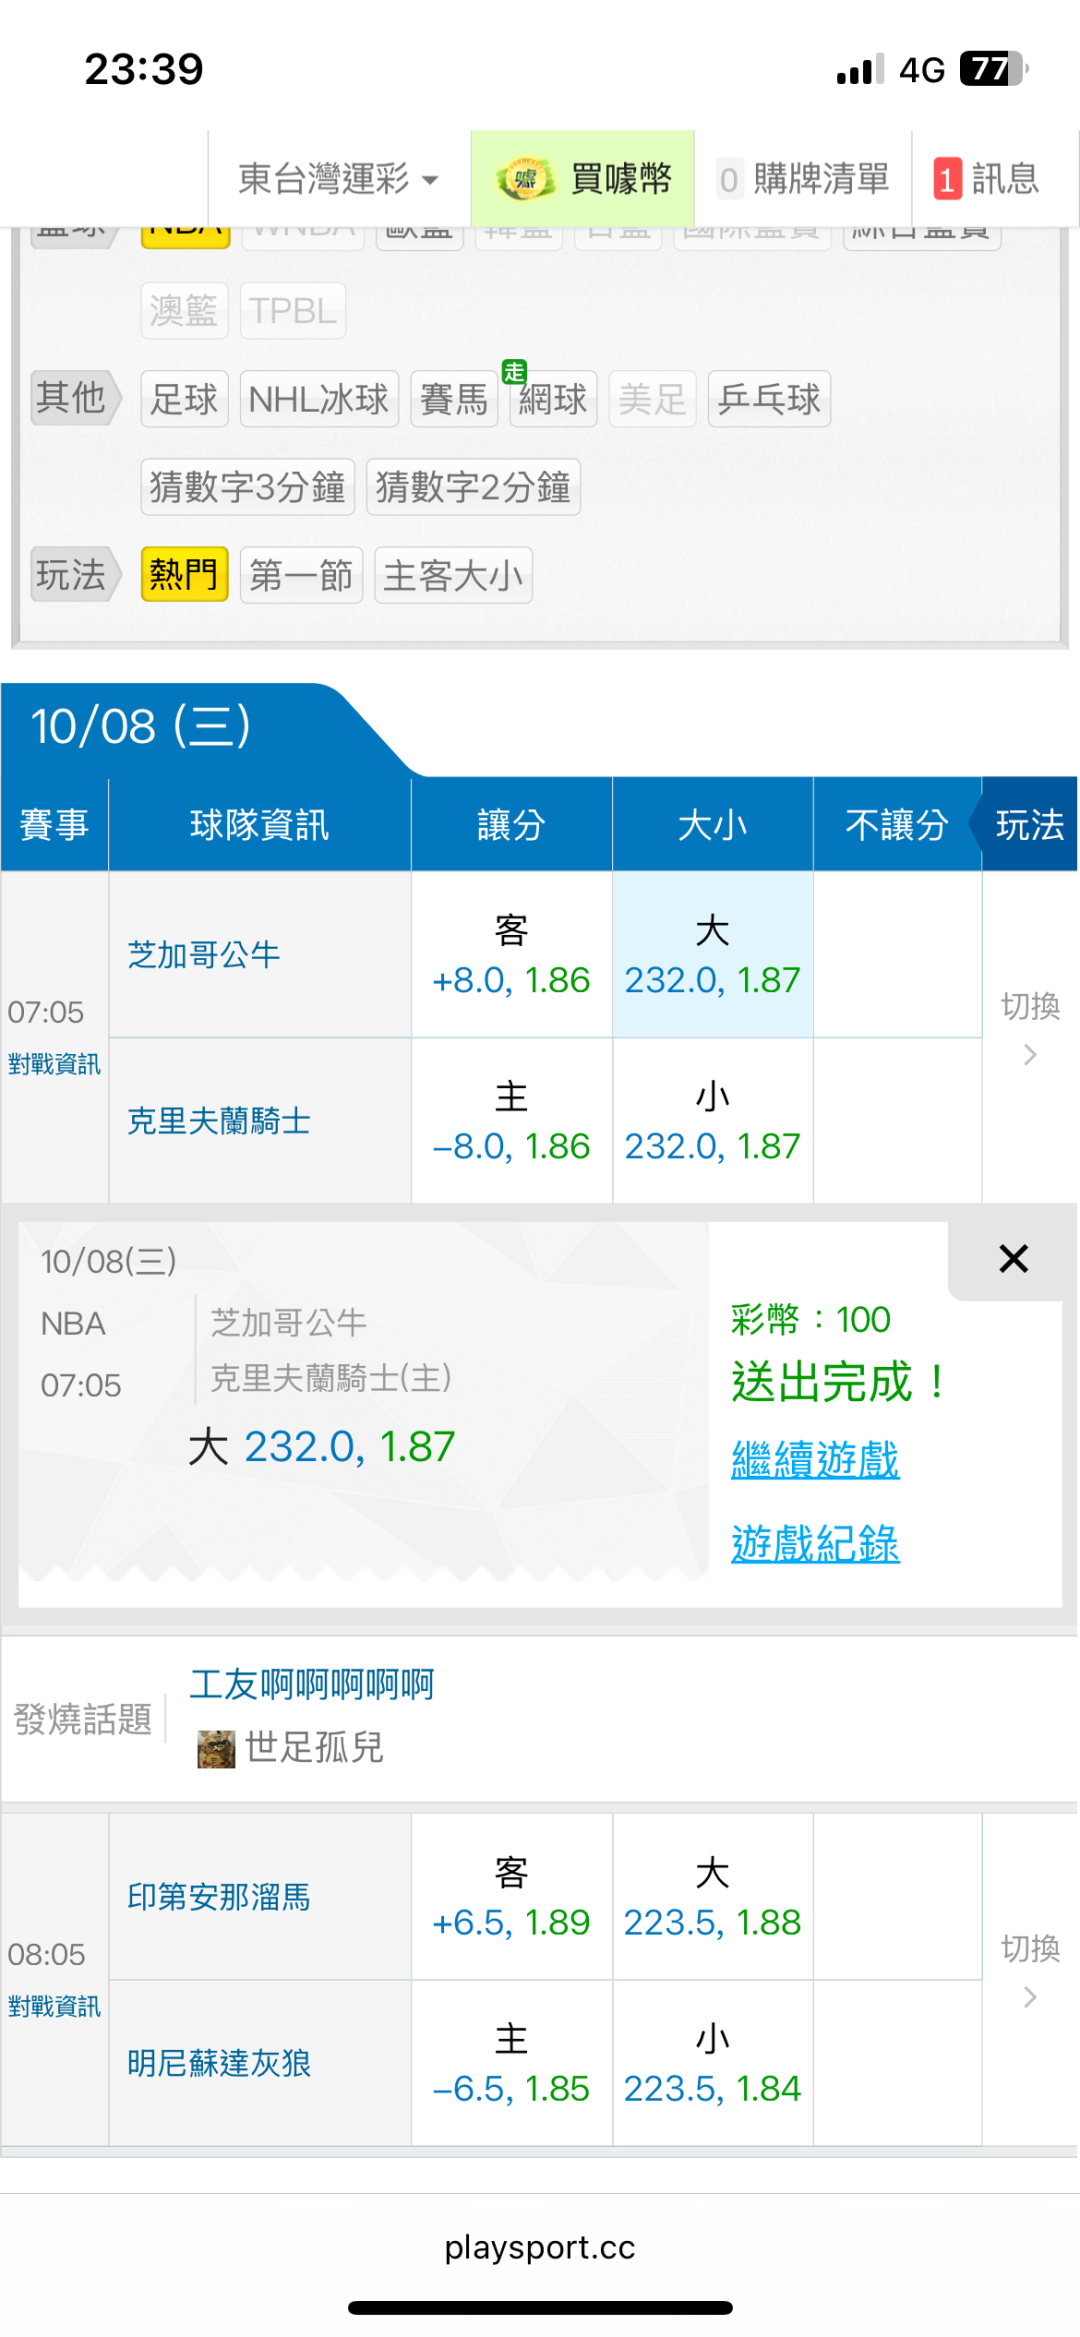1080x2337 pixels.
Task: Select the 熱門 play type
Action: pyautogui.click(x=184, y=575)
